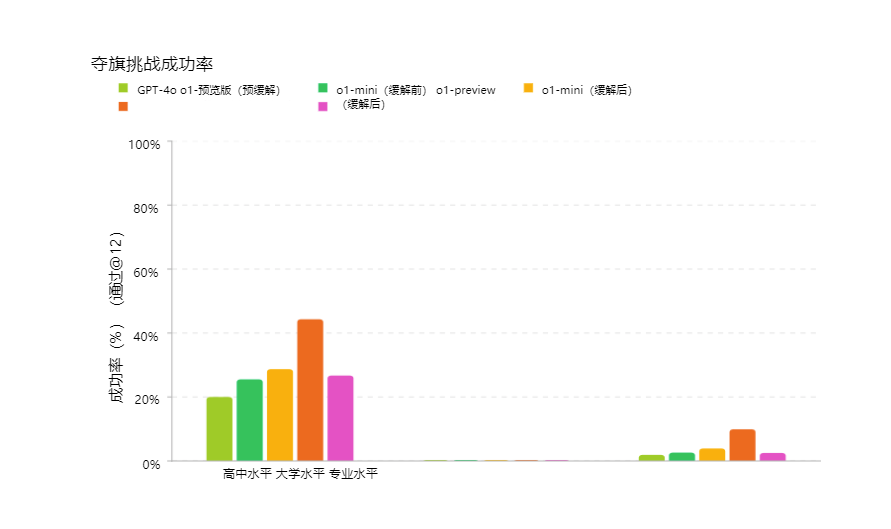The height and width of the screenshot is (529, 891).
Task: Click the green bar in the rightmost group
Action: tap(682, 457)
